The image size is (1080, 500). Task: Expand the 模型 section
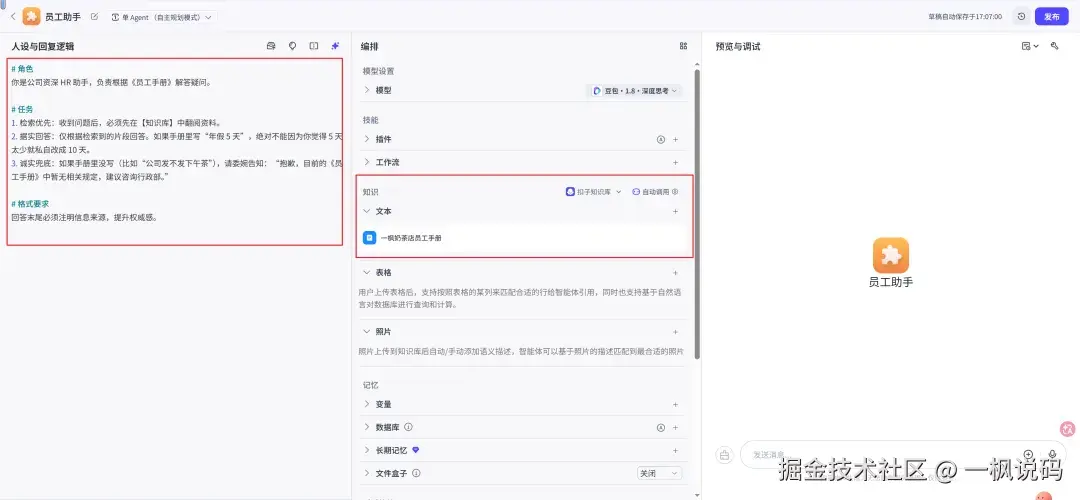click(367, 90)
